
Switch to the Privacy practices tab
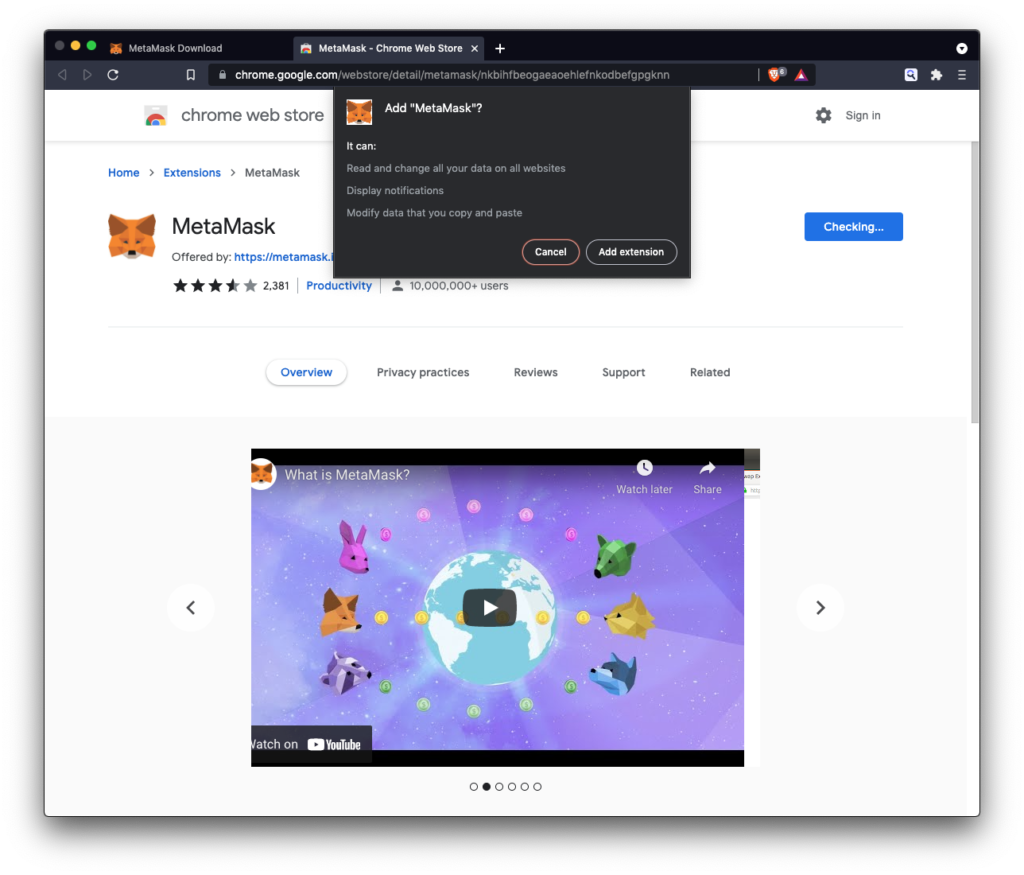tap(422, 373)
